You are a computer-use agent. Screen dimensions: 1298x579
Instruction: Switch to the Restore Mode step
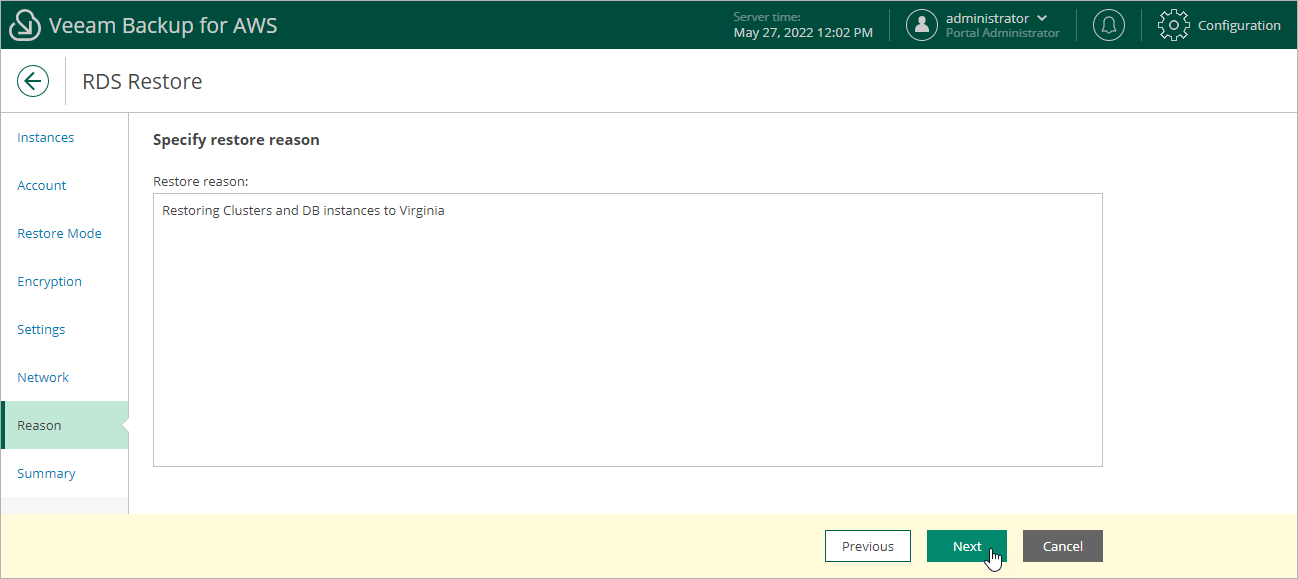(x=59, y=234)
